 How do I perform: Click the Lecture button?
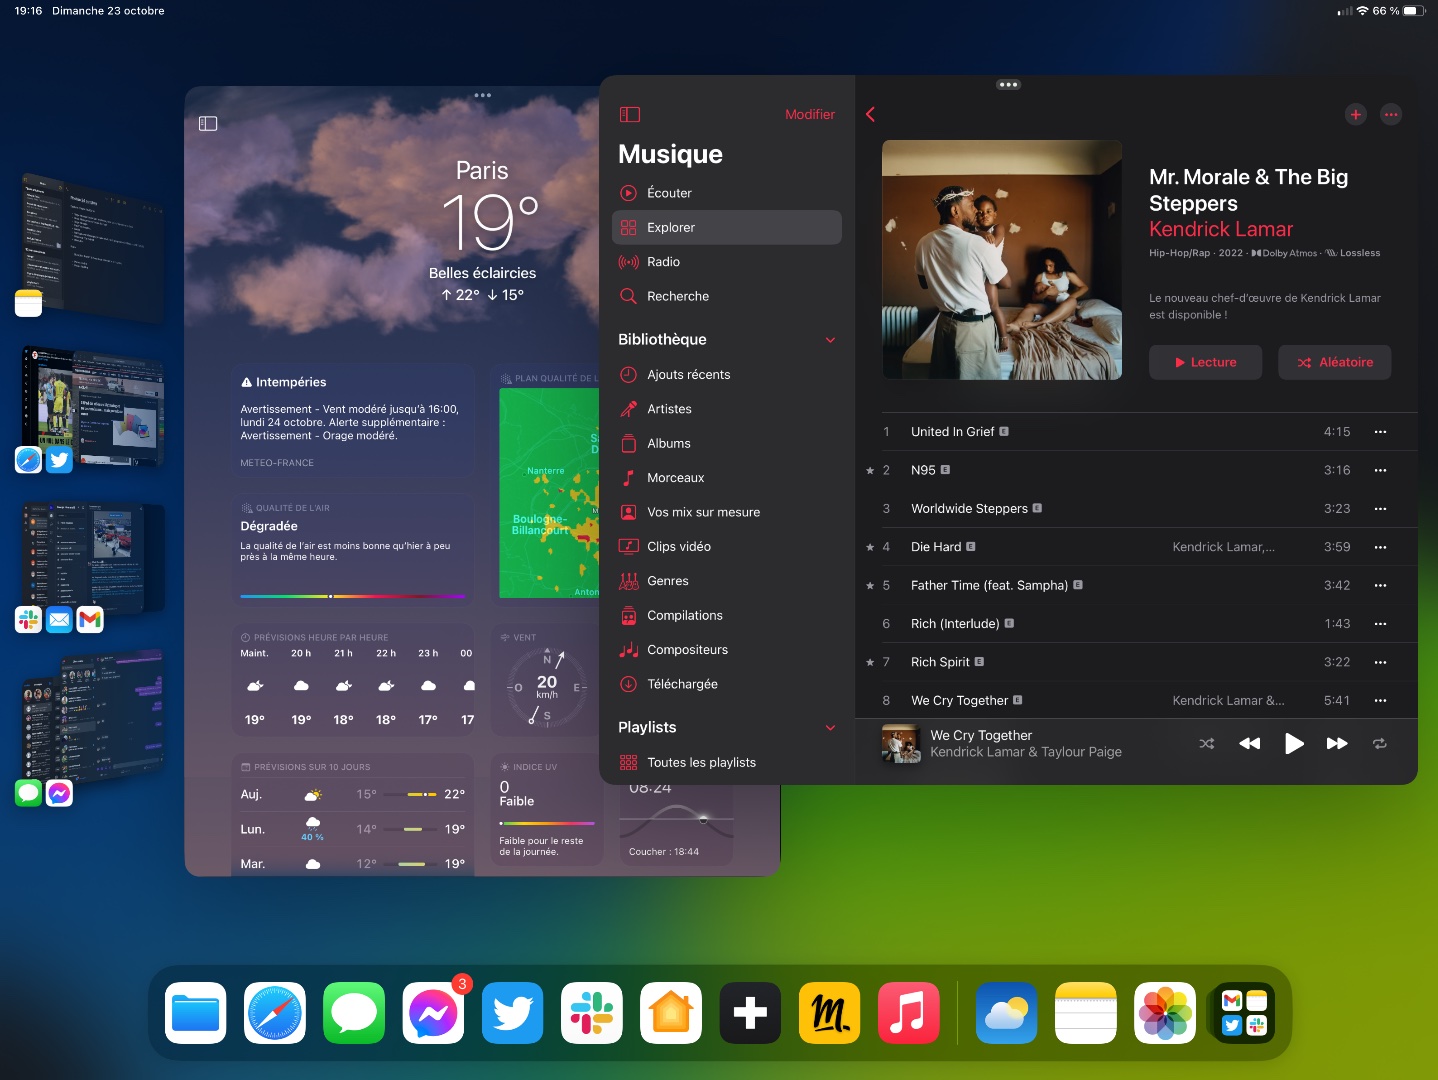tap(1205, 362)
